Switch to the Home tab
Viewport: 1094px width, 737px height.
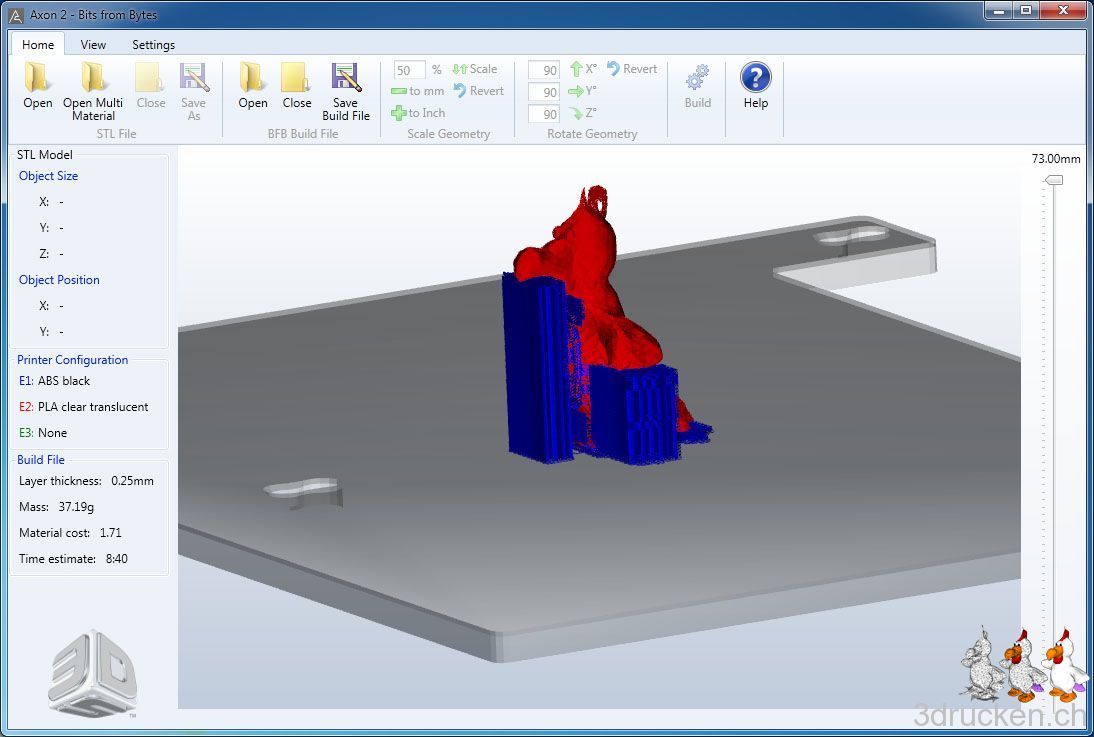click(x=38, y=44)
